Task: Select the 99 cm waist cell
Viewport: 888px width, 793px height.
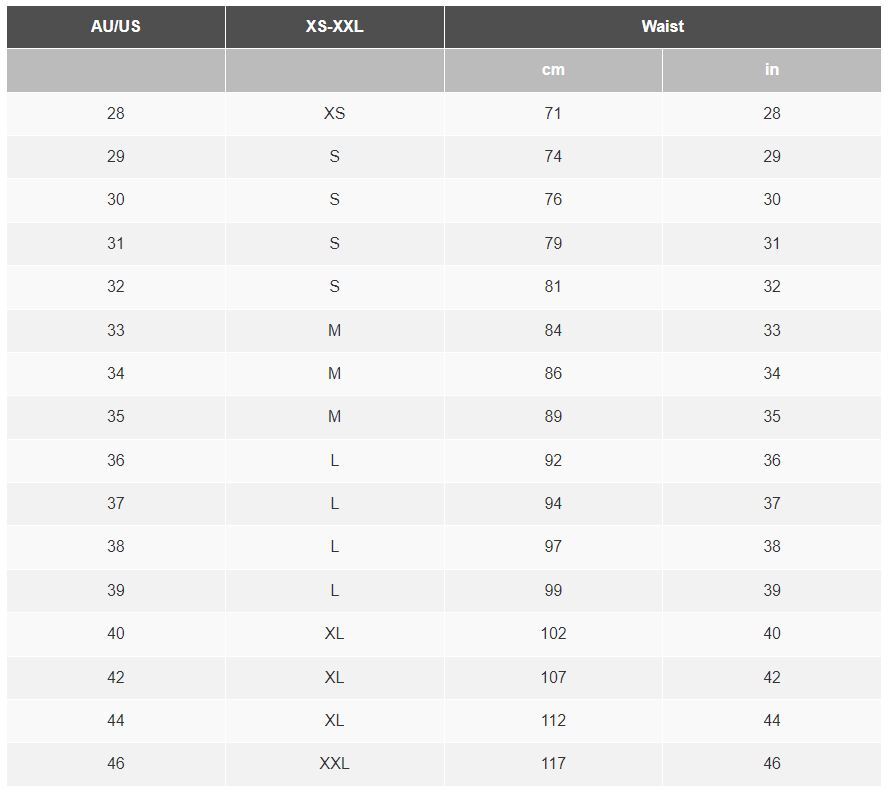Action: point(553,590)
